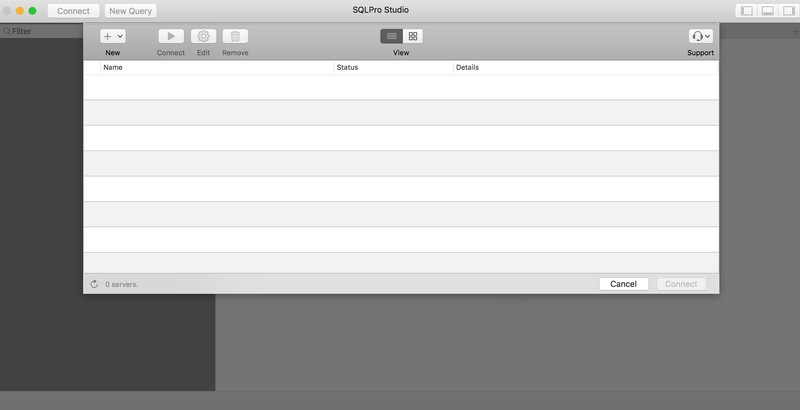Sort by the Status column header
Screen dimensions: 800x410
pos(393,67)
